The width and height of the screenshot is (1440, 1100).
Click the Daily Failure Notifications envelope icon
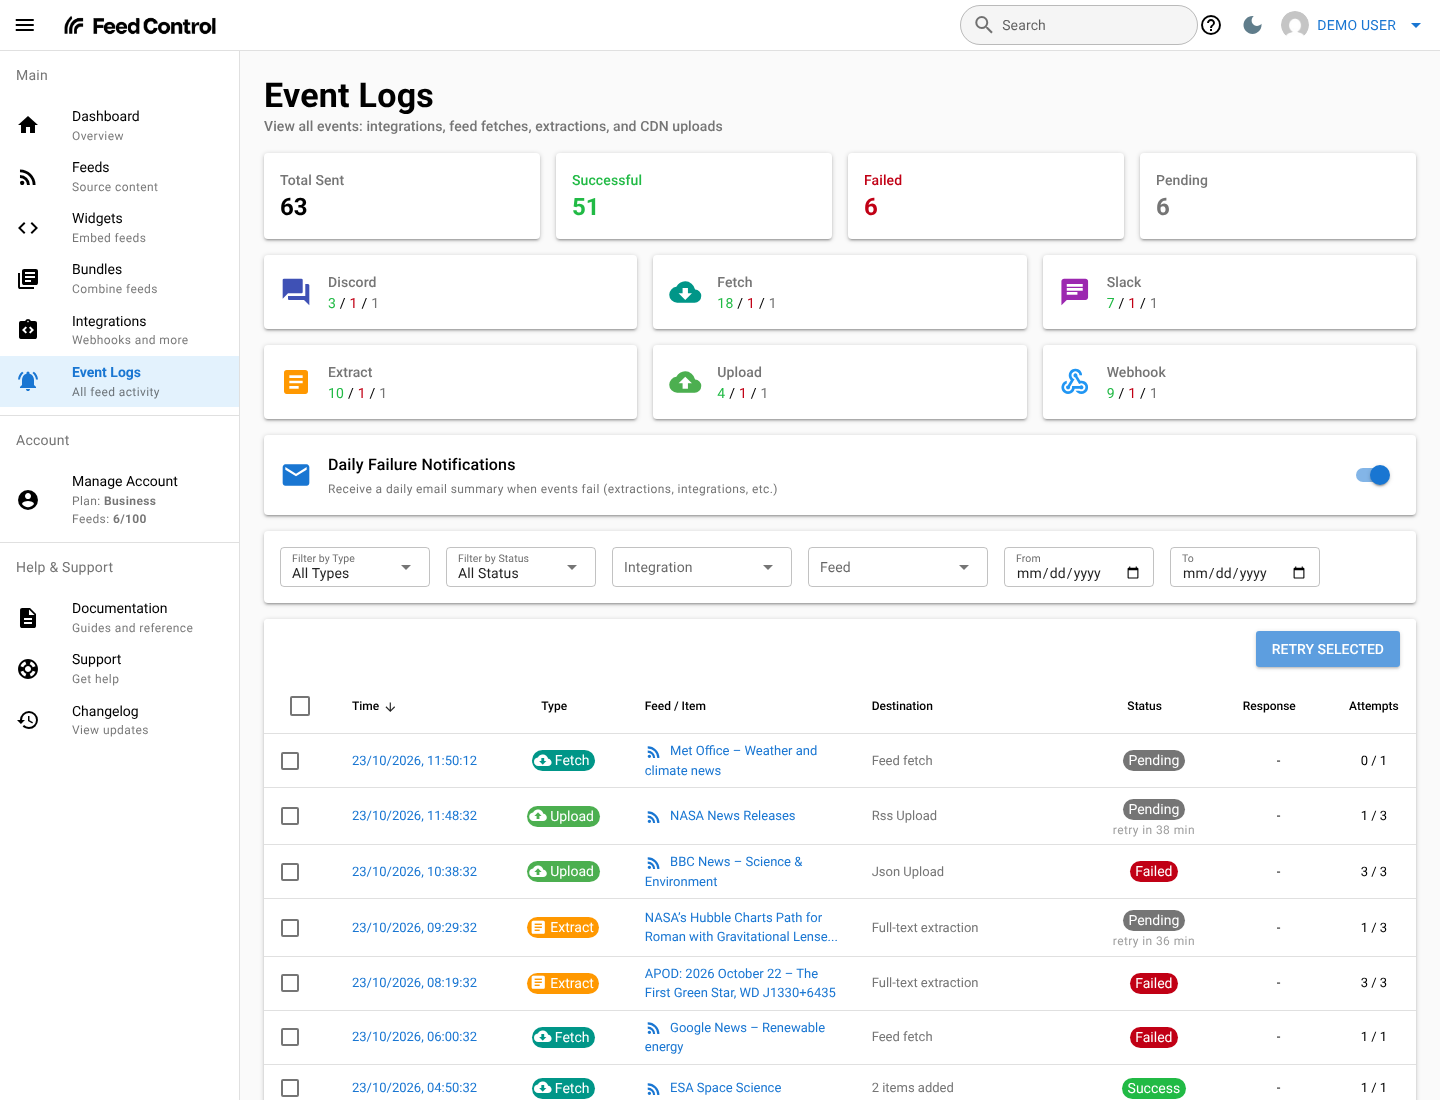click(296, 475)
